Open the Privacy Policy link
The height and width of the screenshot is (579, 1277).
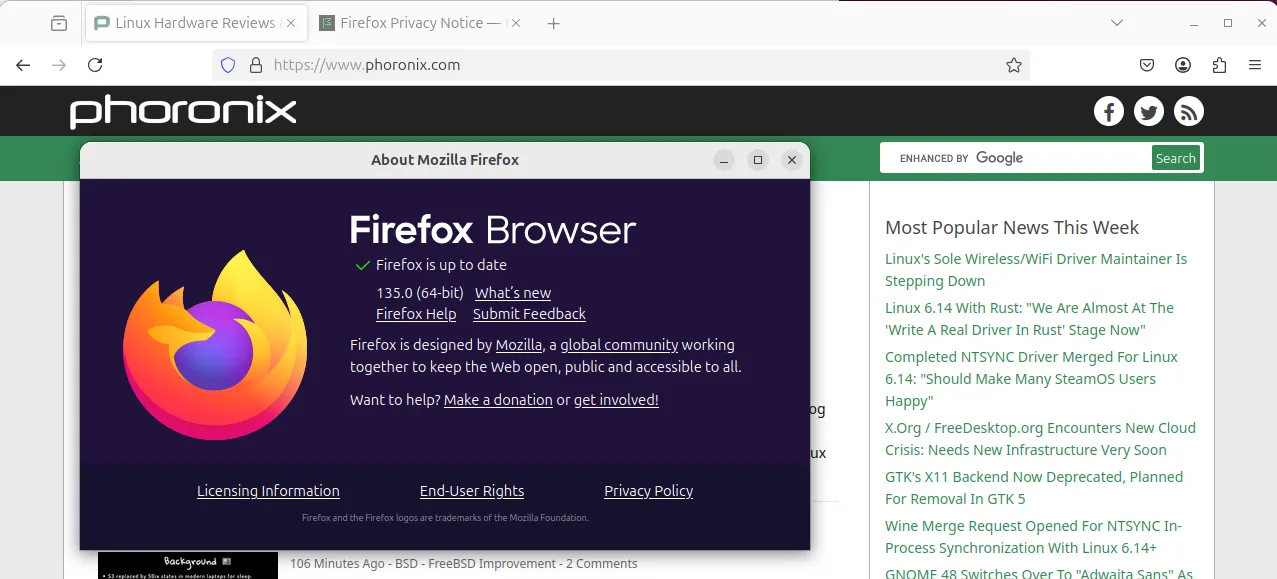(648, 491)
